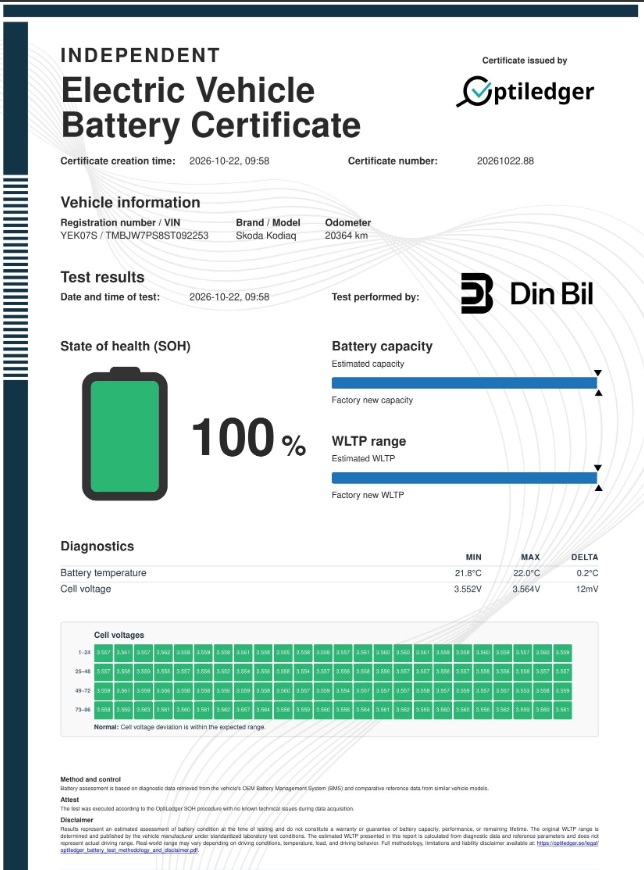This screenshot has width=644, height=870.
Task: Click the '1–24' cell row label
Action: click(x=84, y=652)
